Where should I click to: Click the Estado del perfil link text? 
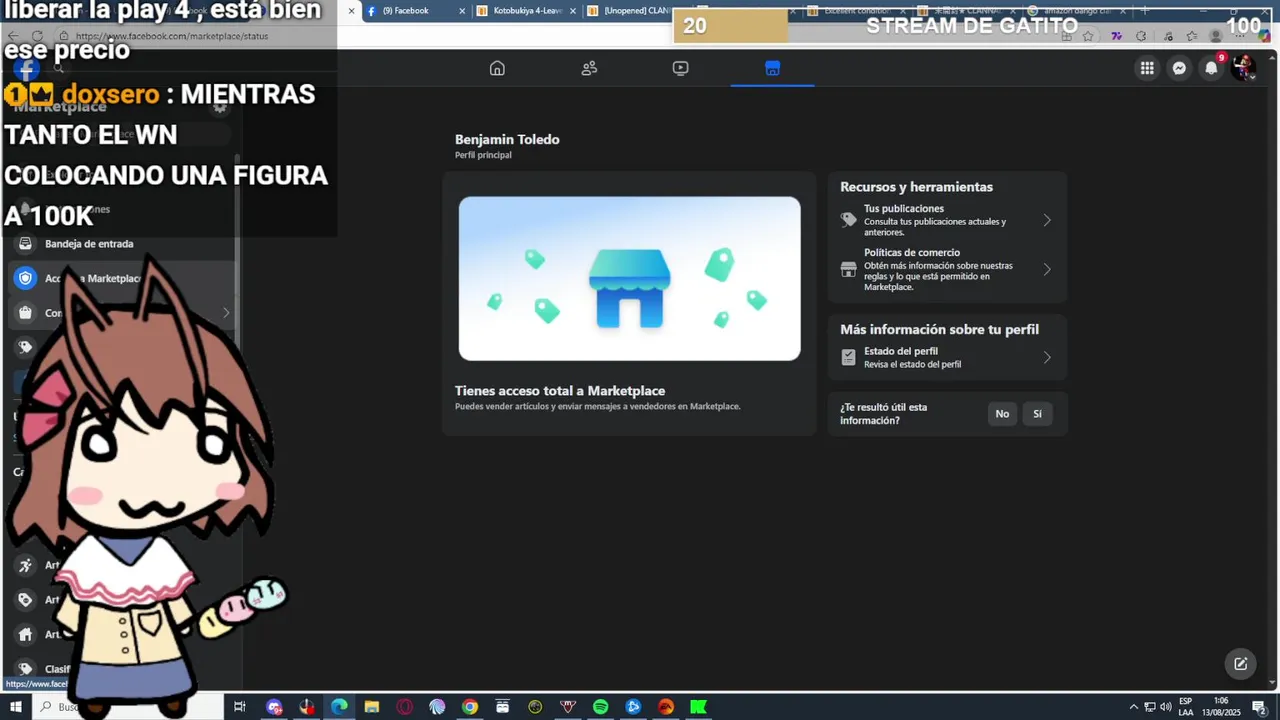901,352
